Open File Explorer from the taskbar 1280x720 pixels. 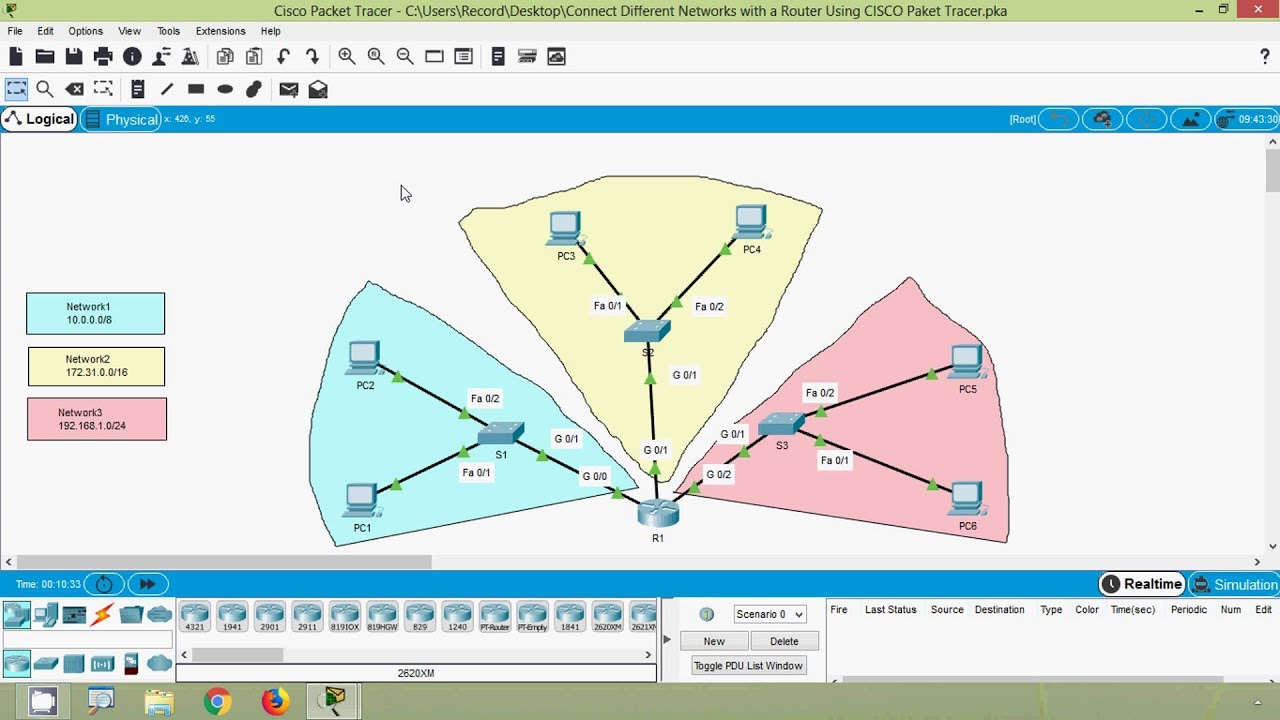(159, 701)
